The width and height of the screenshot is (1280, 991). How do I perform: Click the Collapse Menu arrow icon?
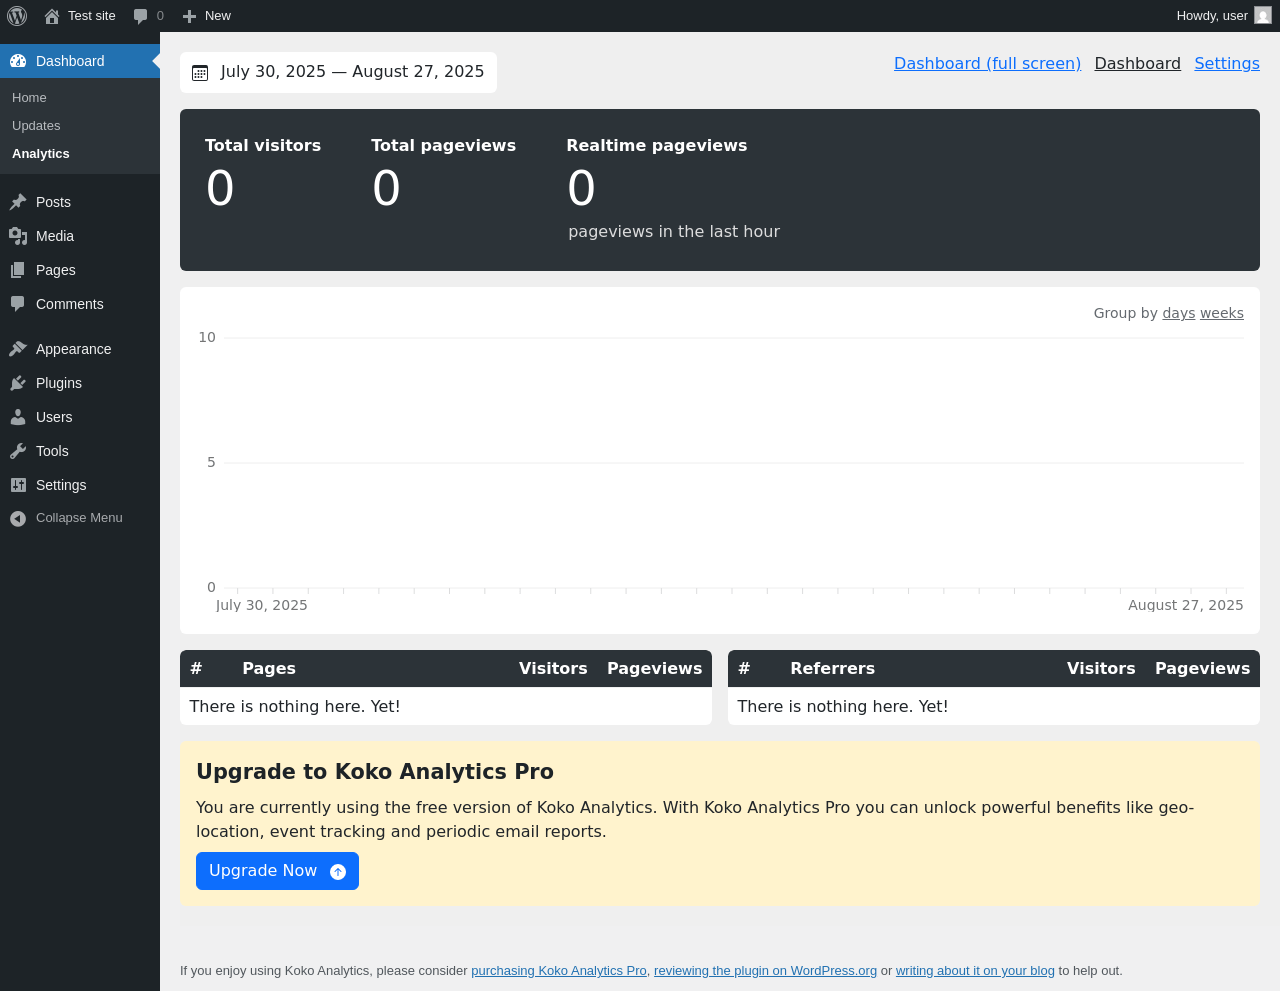(x=18, y=518)
